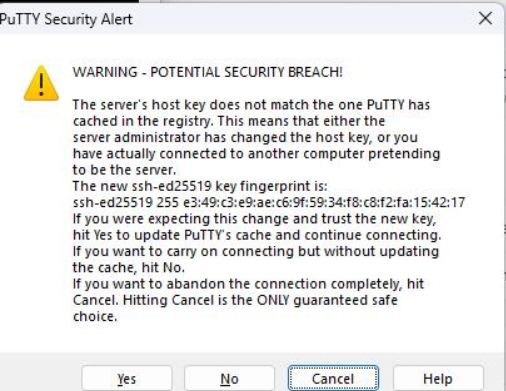Open the Help button
506x391 pixels.
click(438, 379)
